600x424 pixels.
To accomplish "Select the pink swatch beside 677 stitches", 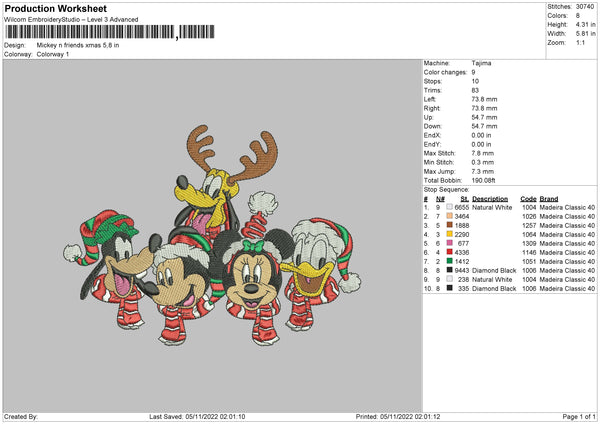I will coord(449,243).
